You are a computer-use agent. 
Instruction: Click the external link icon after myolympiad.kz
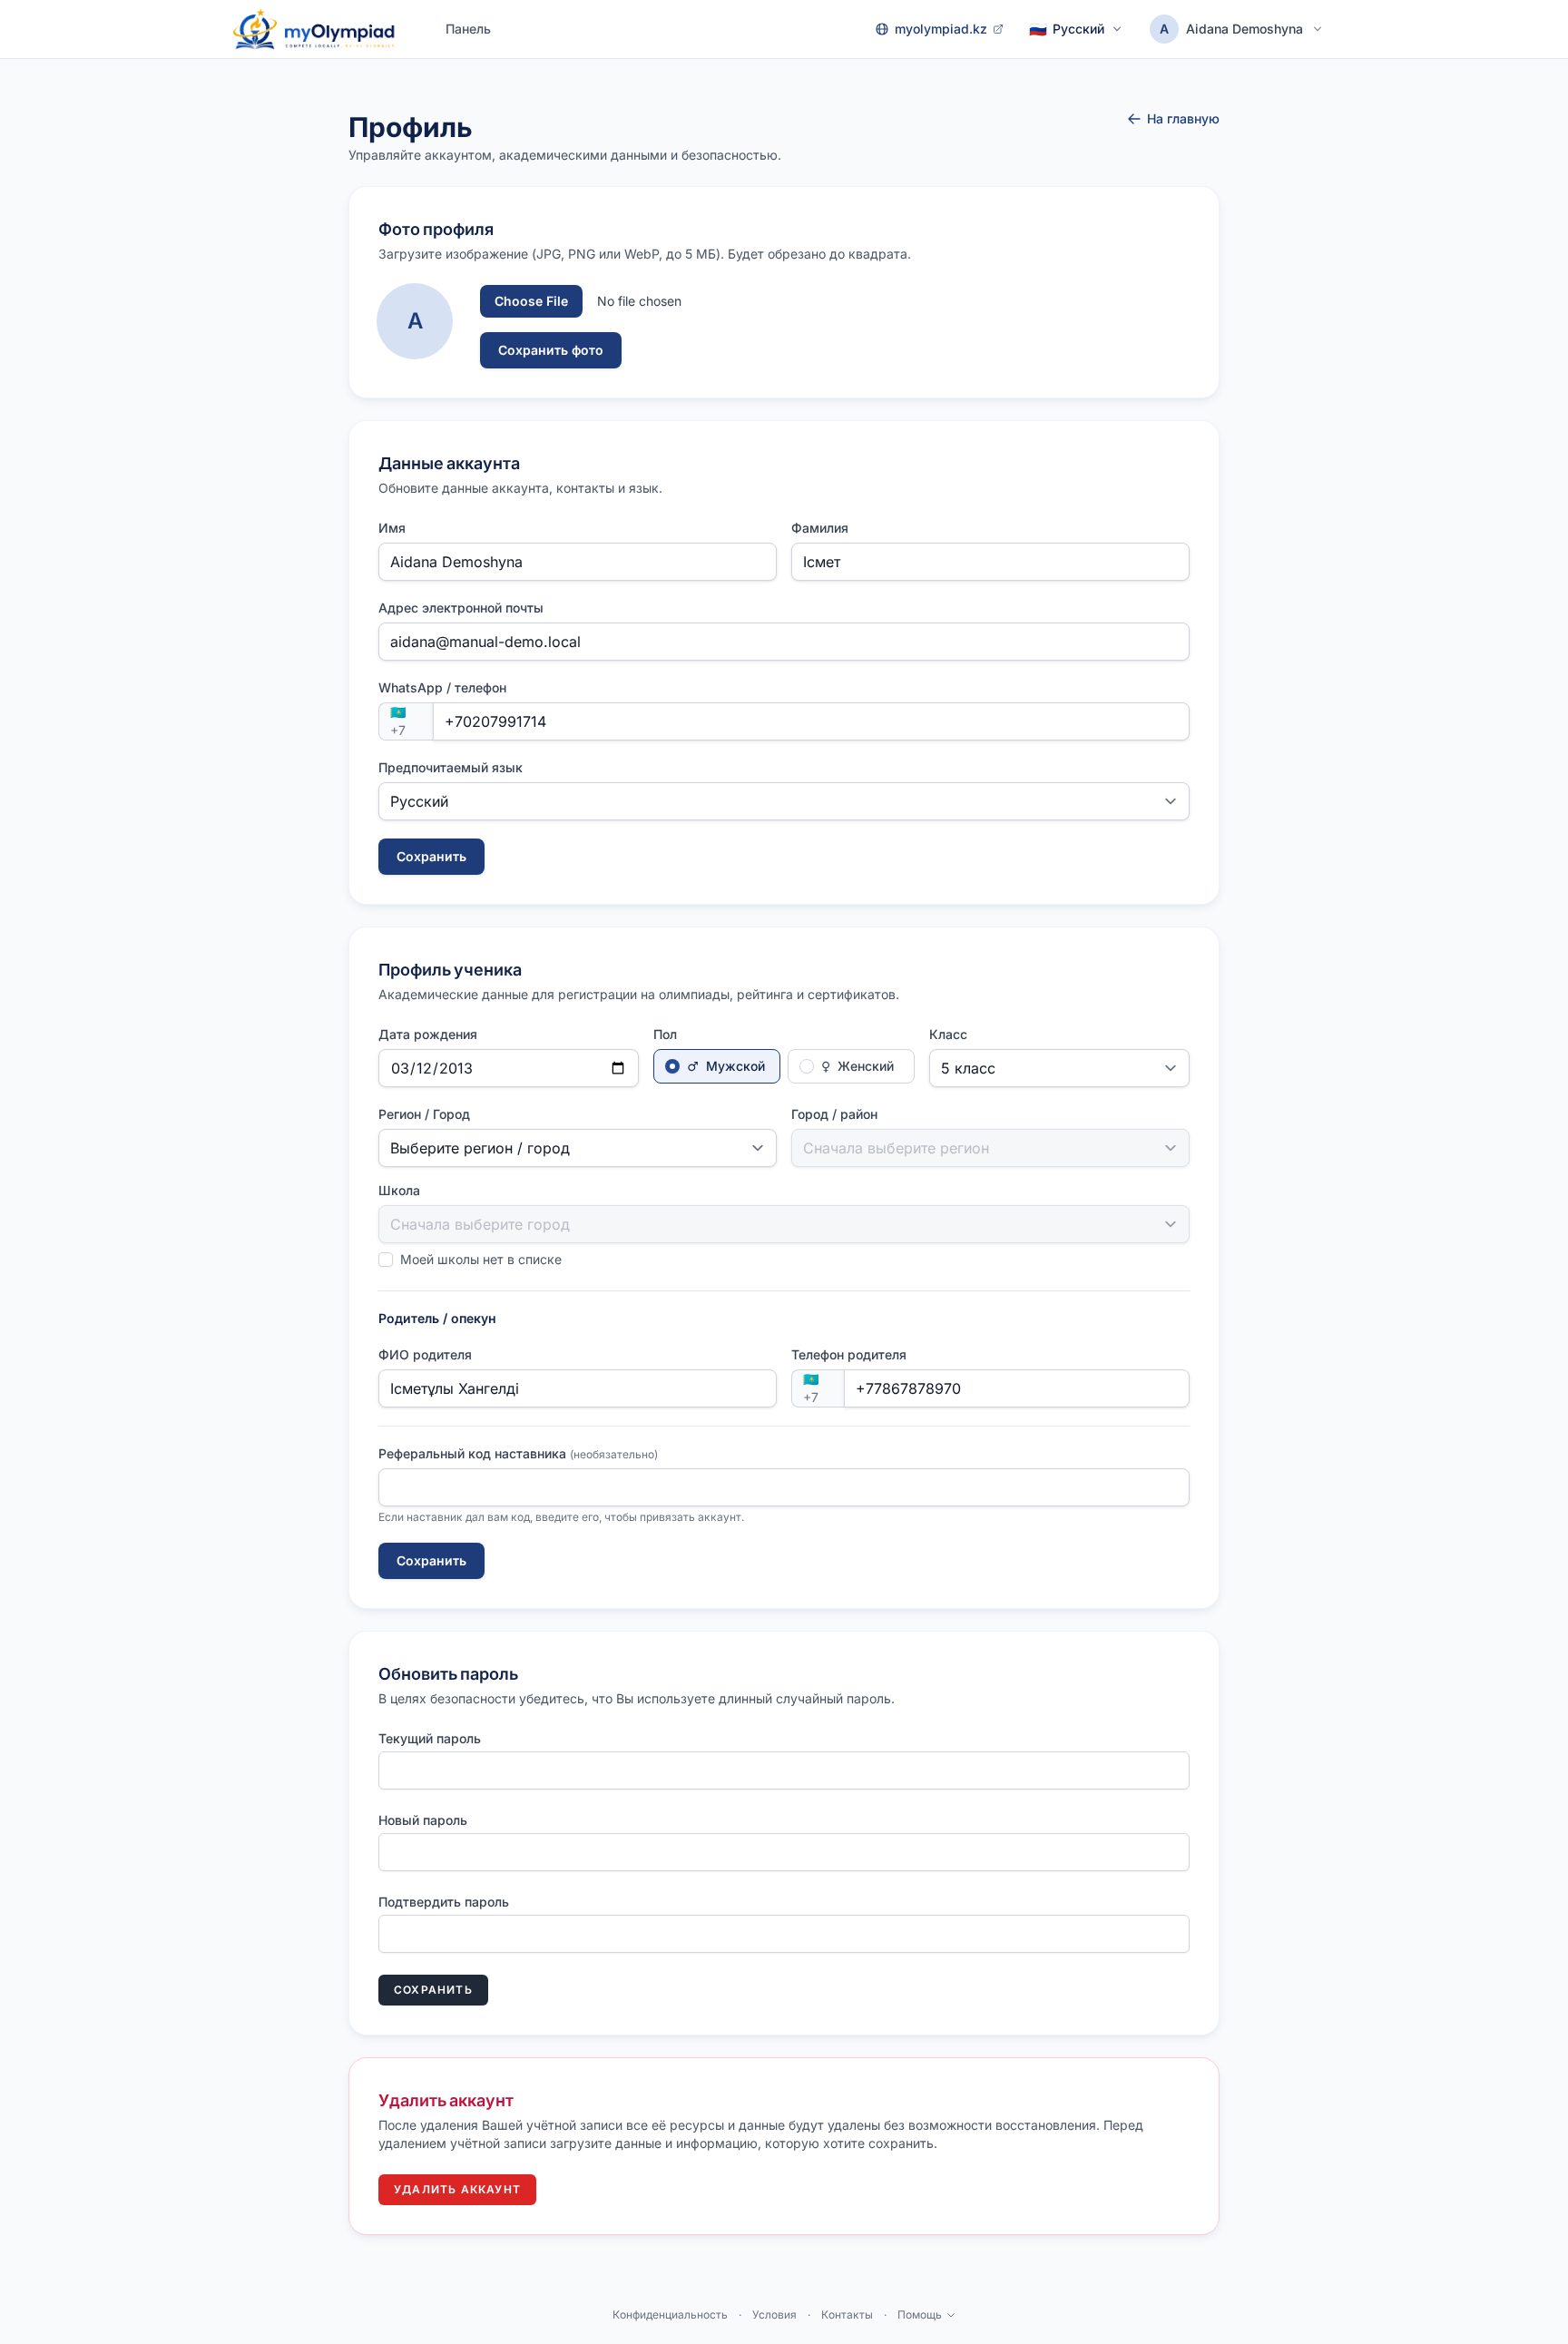coord(997,29)
